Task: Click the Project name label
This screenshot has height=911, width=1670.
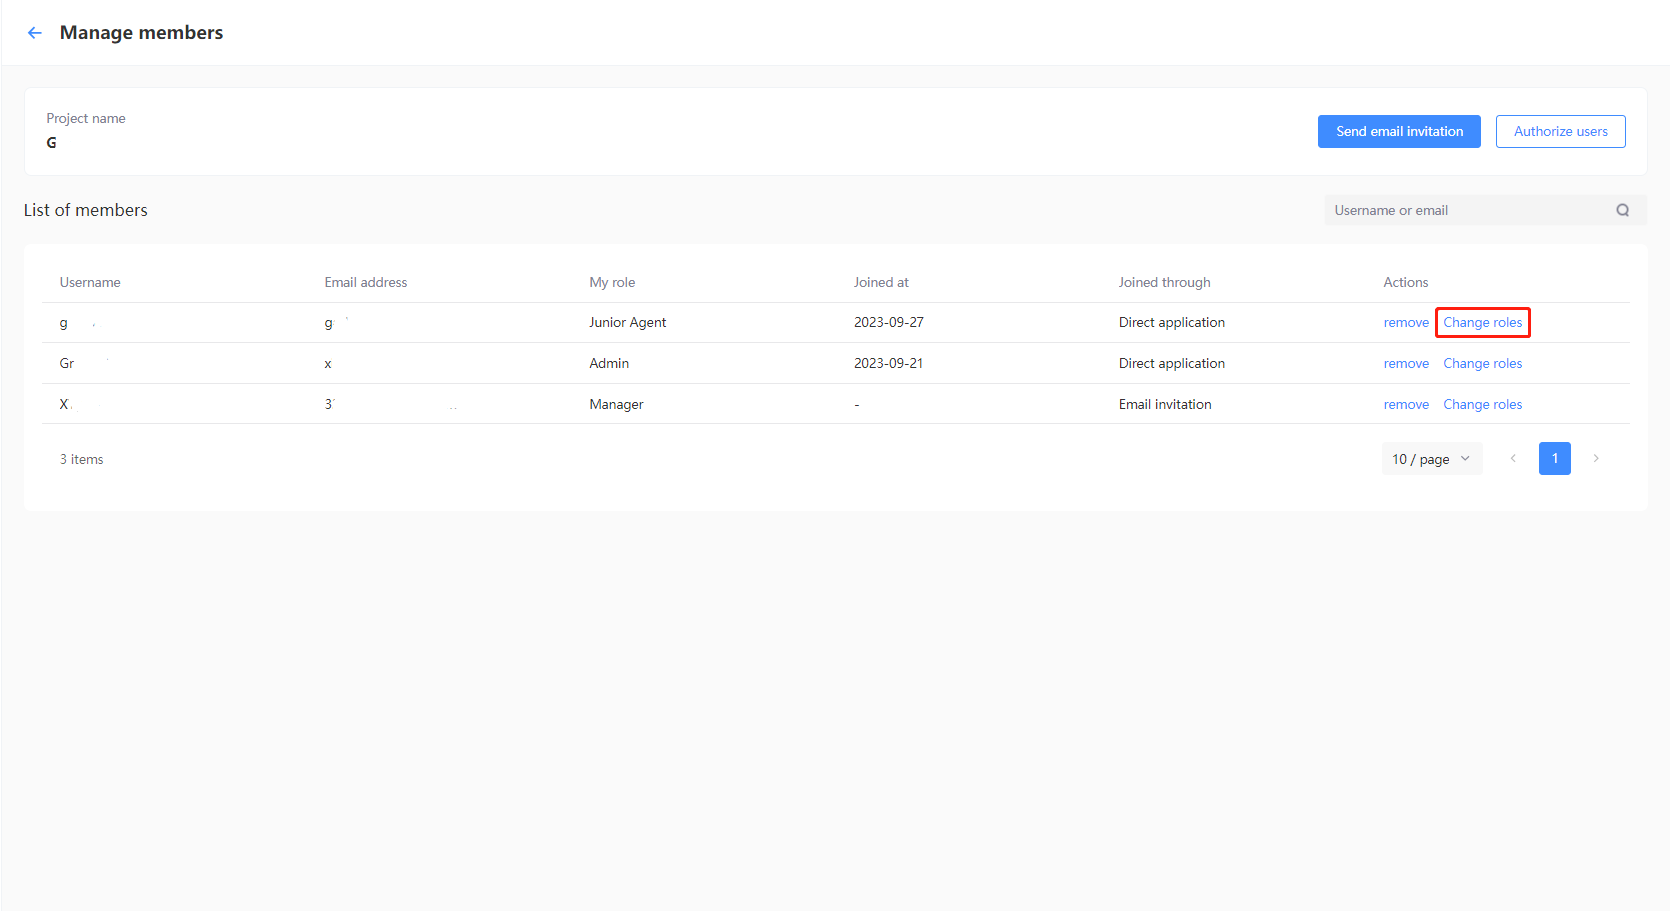Action: [x=86, y=119]
